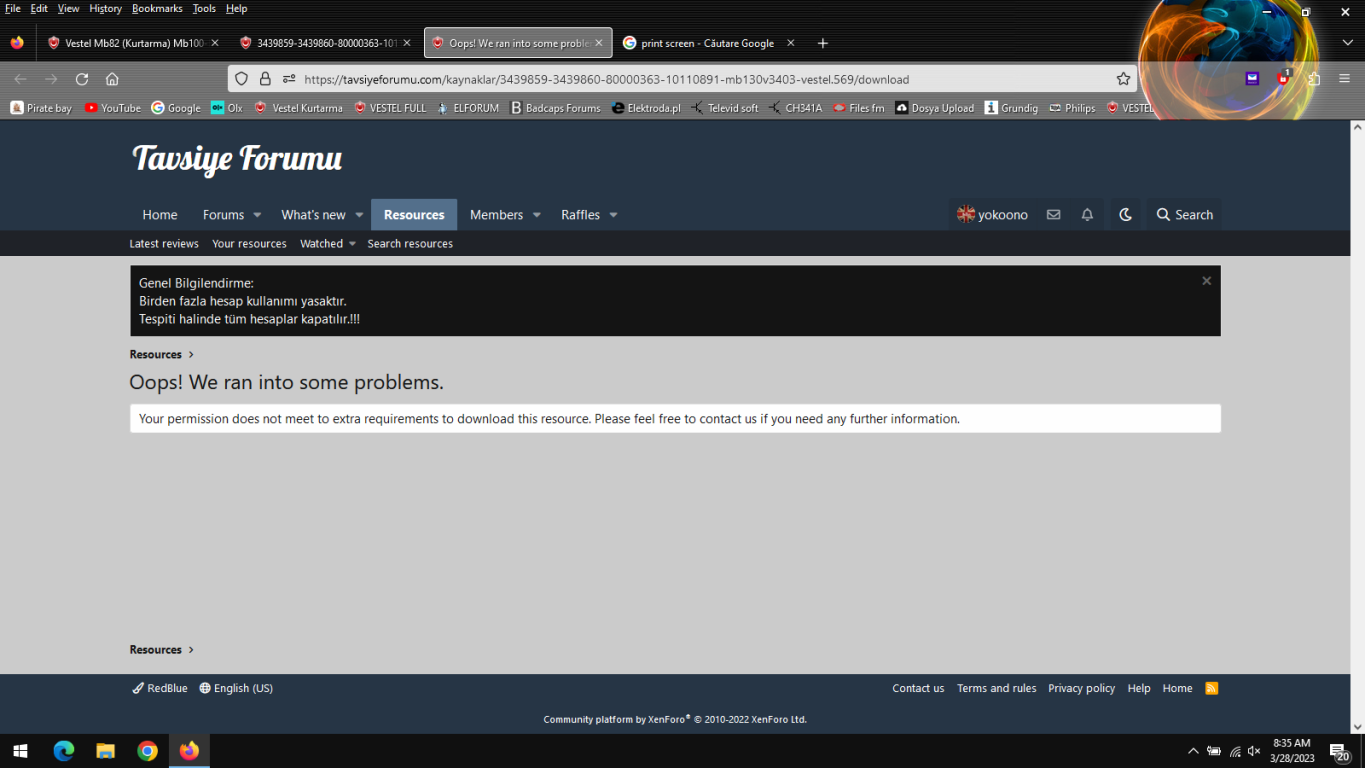Open the RedBlue style chooser
The width and height of the screenshot is (1365, 768).
point(160,688)
